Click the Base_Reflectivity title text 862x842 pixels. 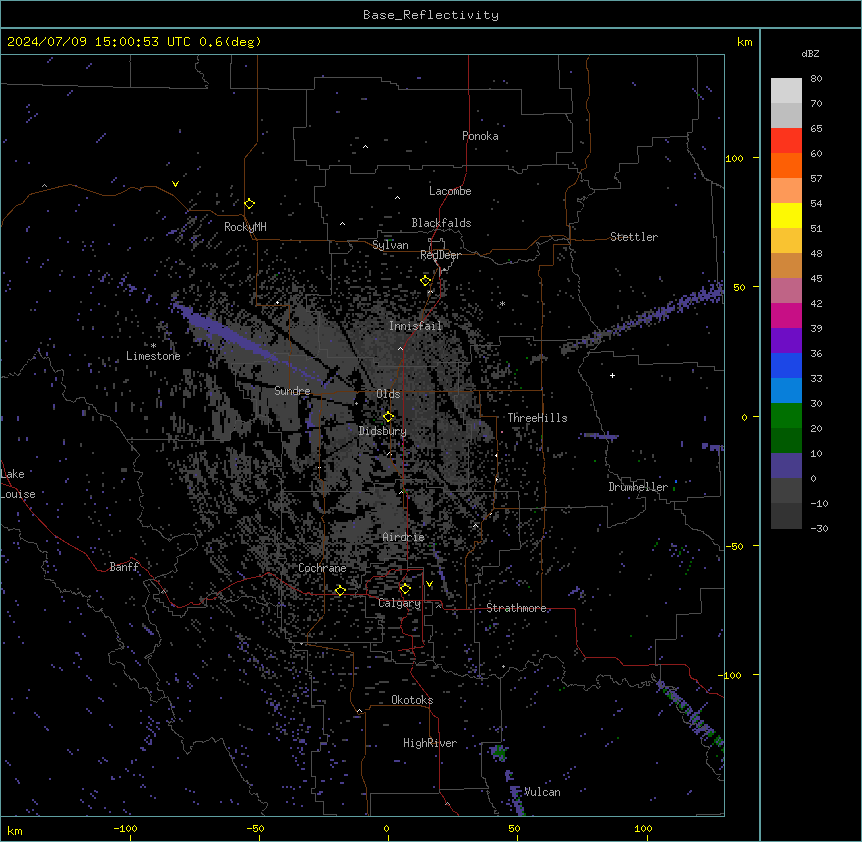[431, 15]
